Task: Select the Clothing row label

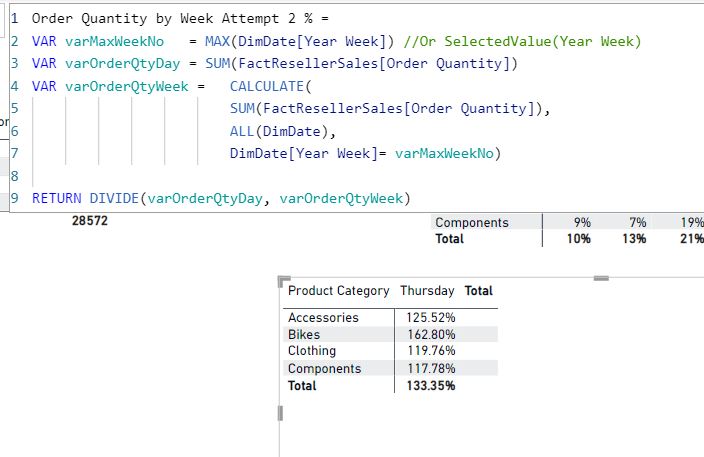Action: [x=312, y=351]
